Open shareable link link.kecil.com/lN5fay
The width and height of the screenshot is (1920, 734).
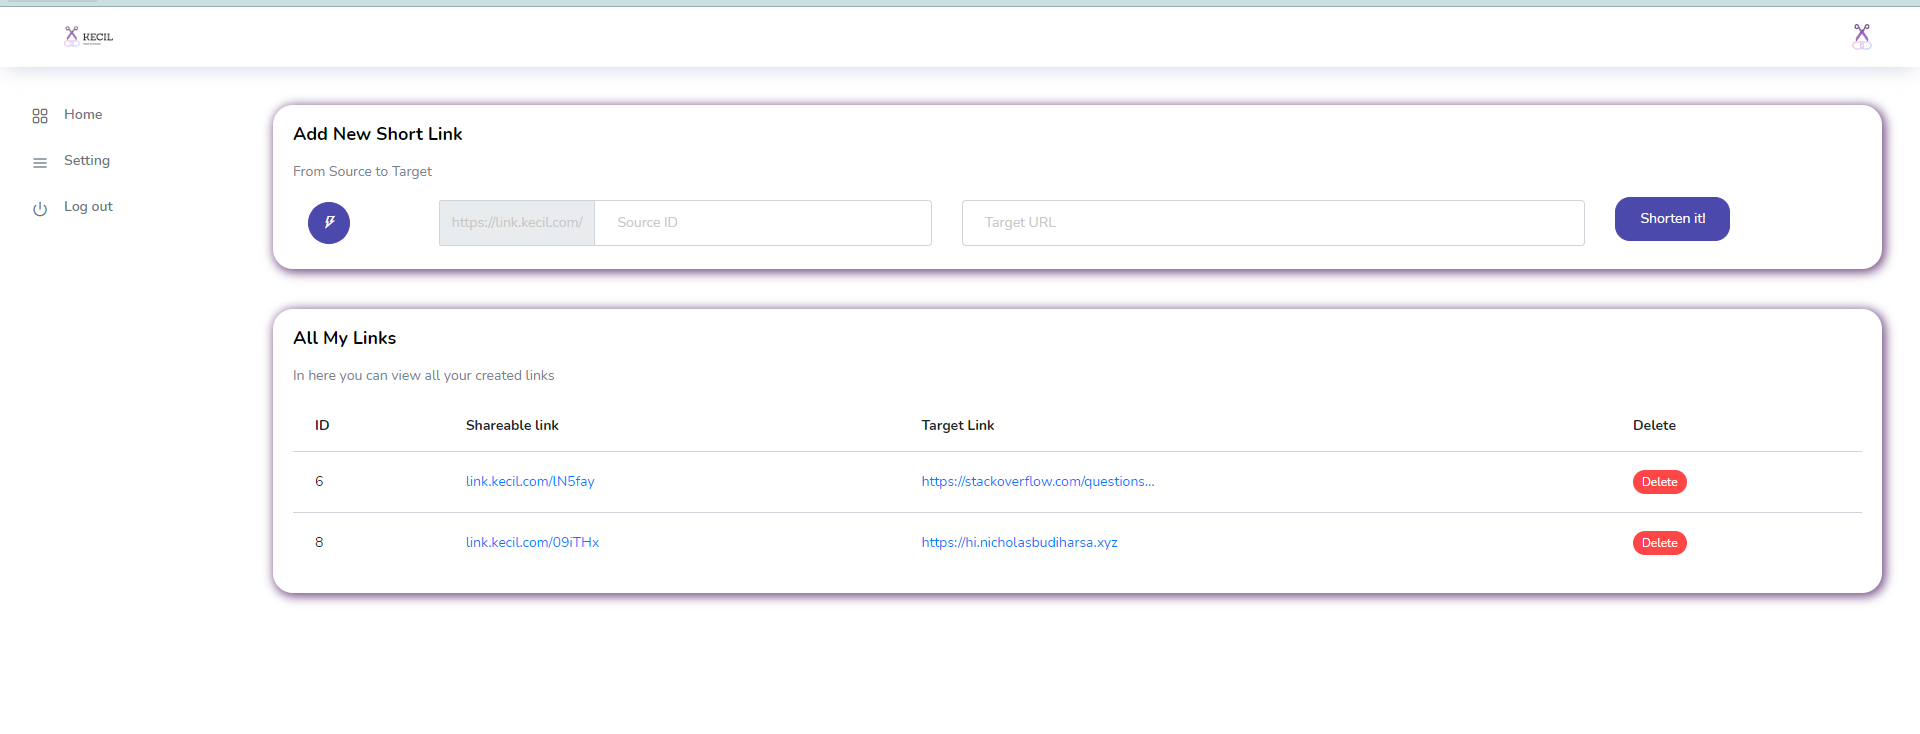click(x=530, y=482)
